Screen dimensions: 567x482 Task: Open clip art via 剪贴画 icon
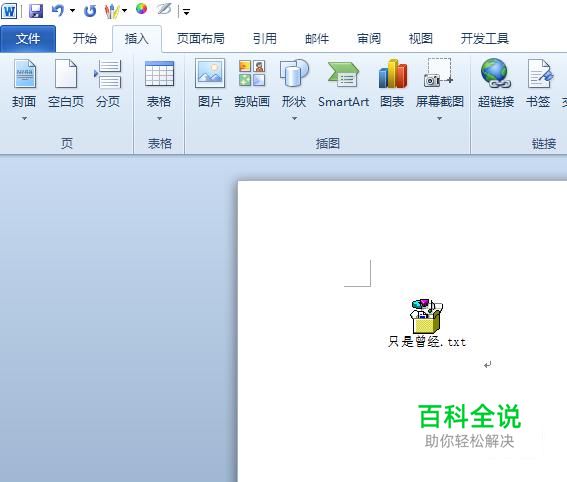tap(252, 73)
